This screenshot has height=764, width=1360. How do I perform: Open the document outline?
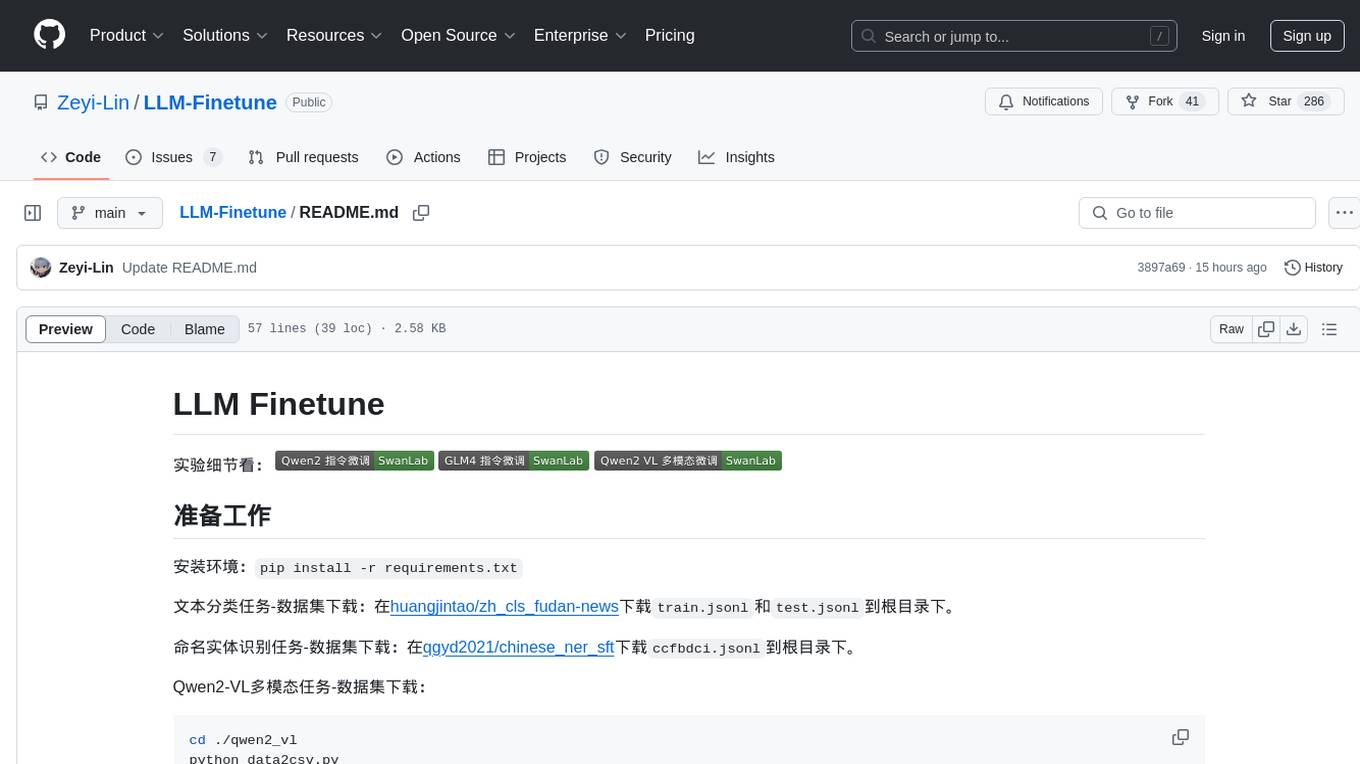tap(1329, 329)
